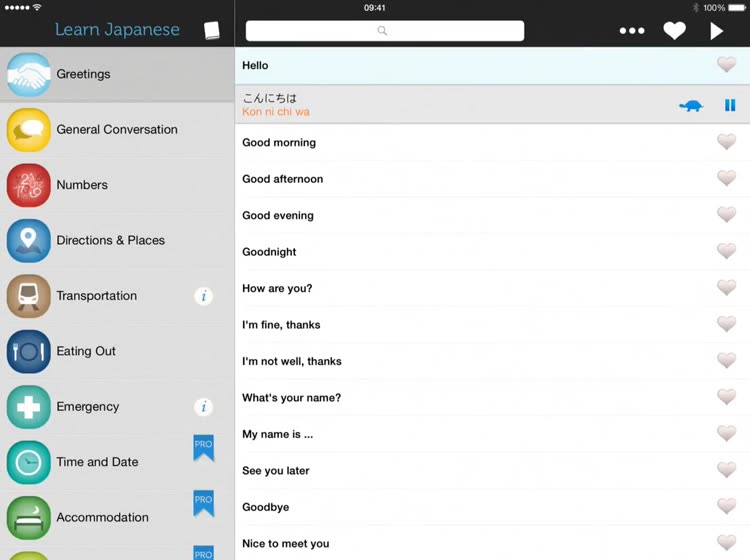
Task: Select the Greetings category label
Action: click(x=83, y=74)
